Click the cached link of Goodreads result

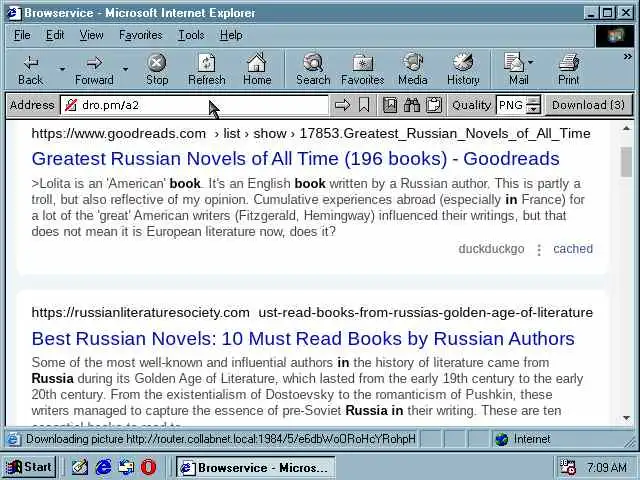pyautogui.click(x=573, y=249)
